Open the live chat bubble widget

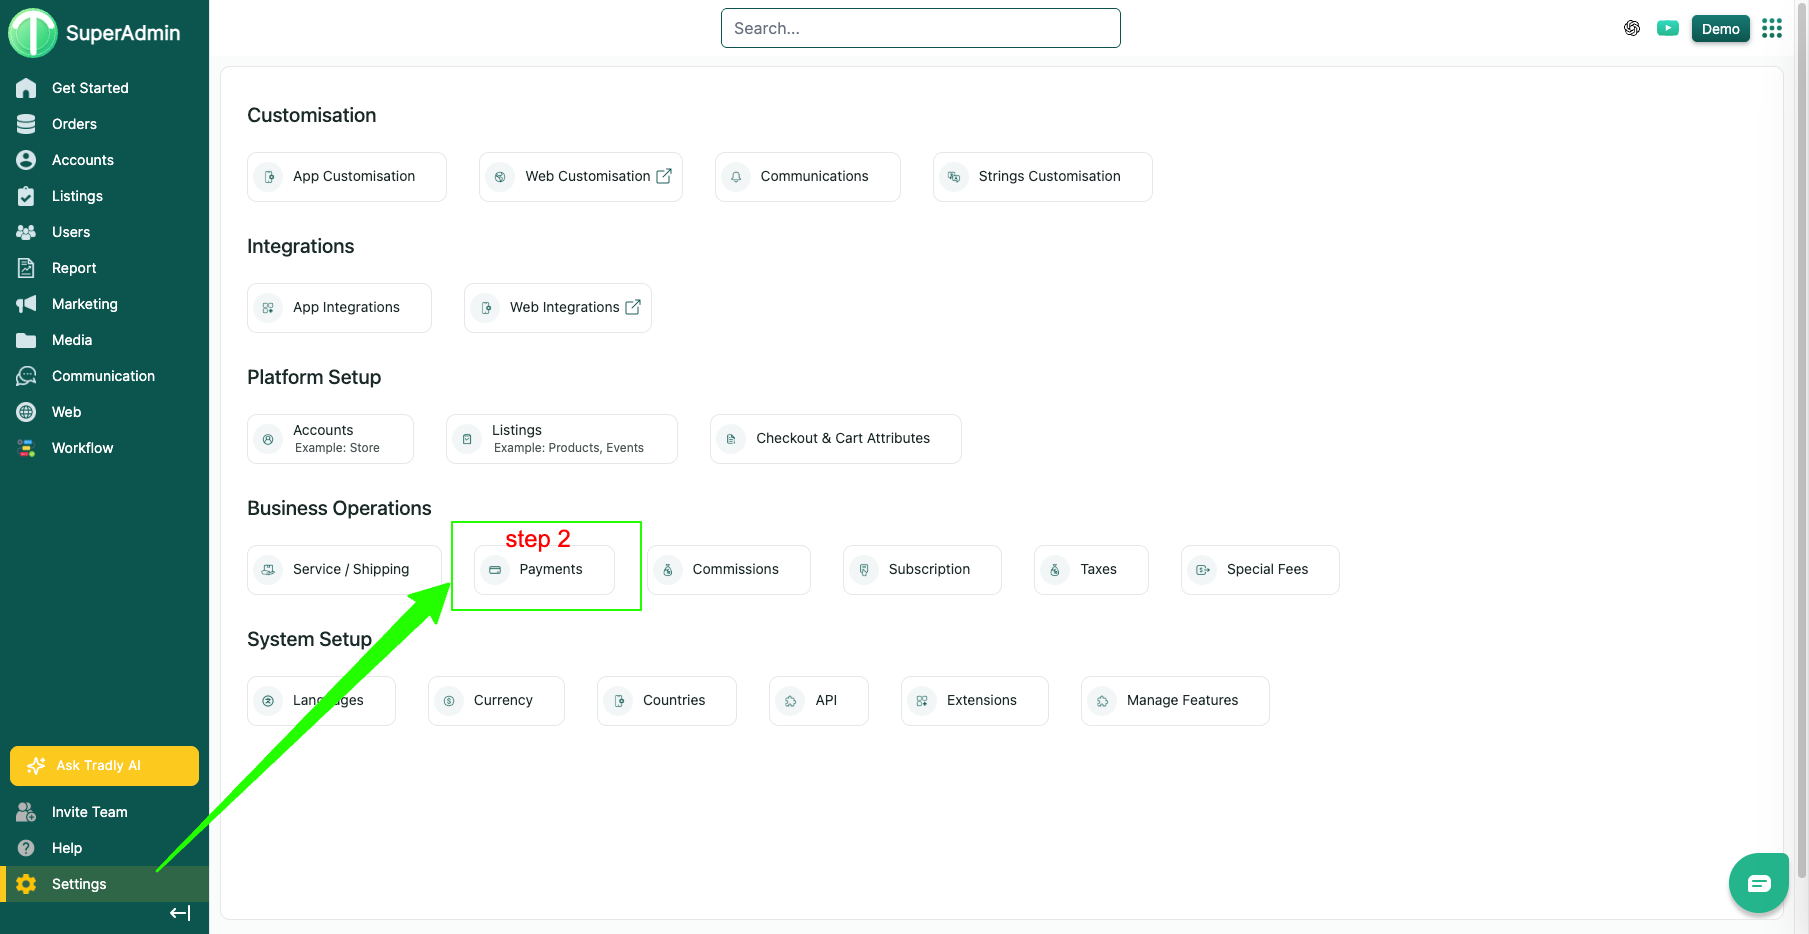(1758, 883)
